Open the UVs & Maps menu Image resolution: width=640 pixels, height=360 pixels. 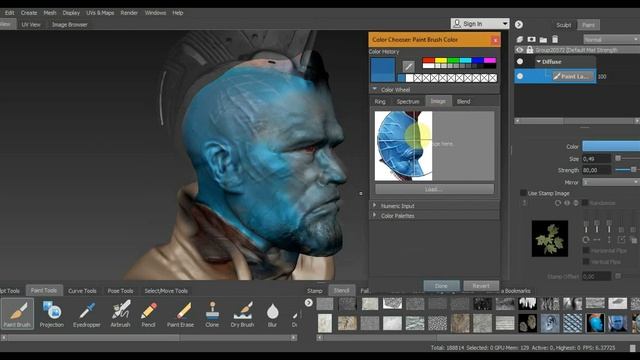click(x=100, y=13)
